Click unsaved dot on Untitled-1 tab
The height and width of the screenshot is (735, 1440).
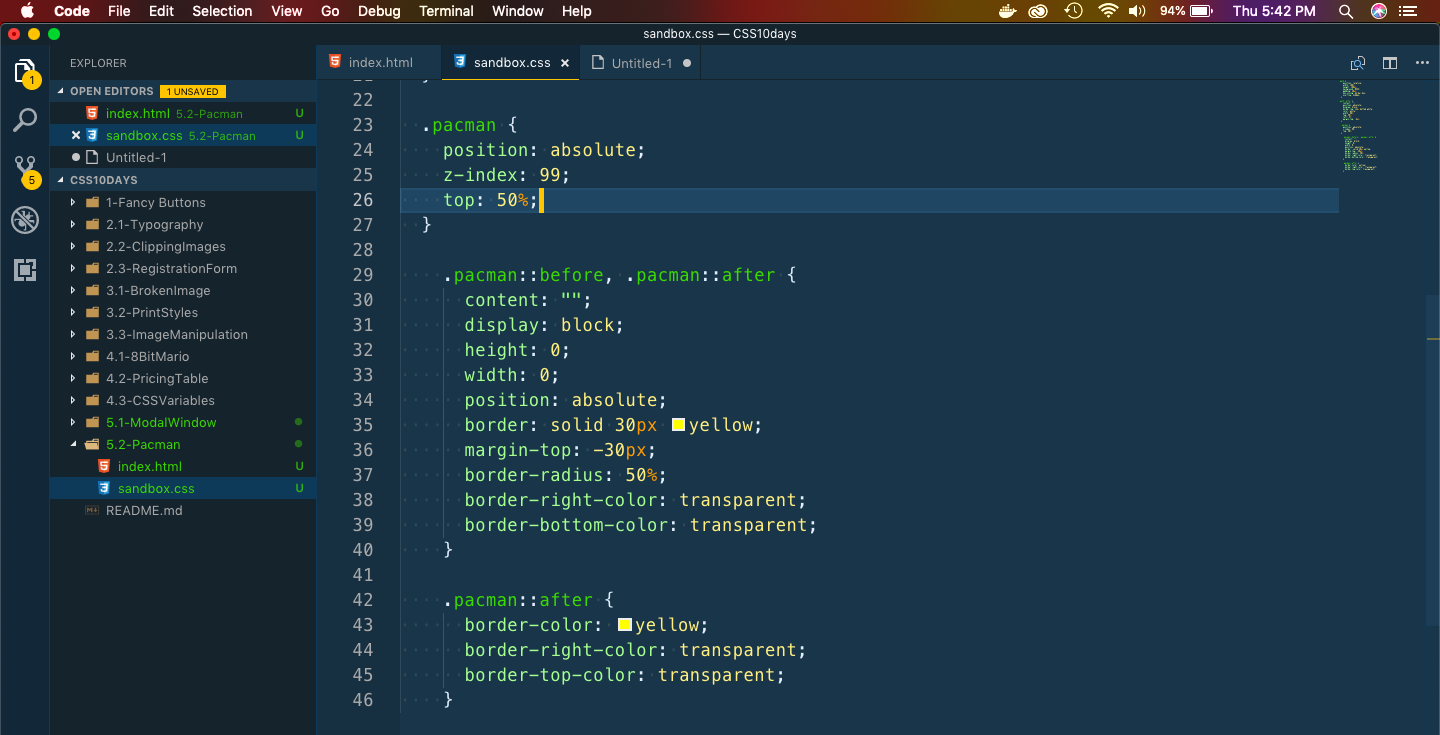click(686, 62)
